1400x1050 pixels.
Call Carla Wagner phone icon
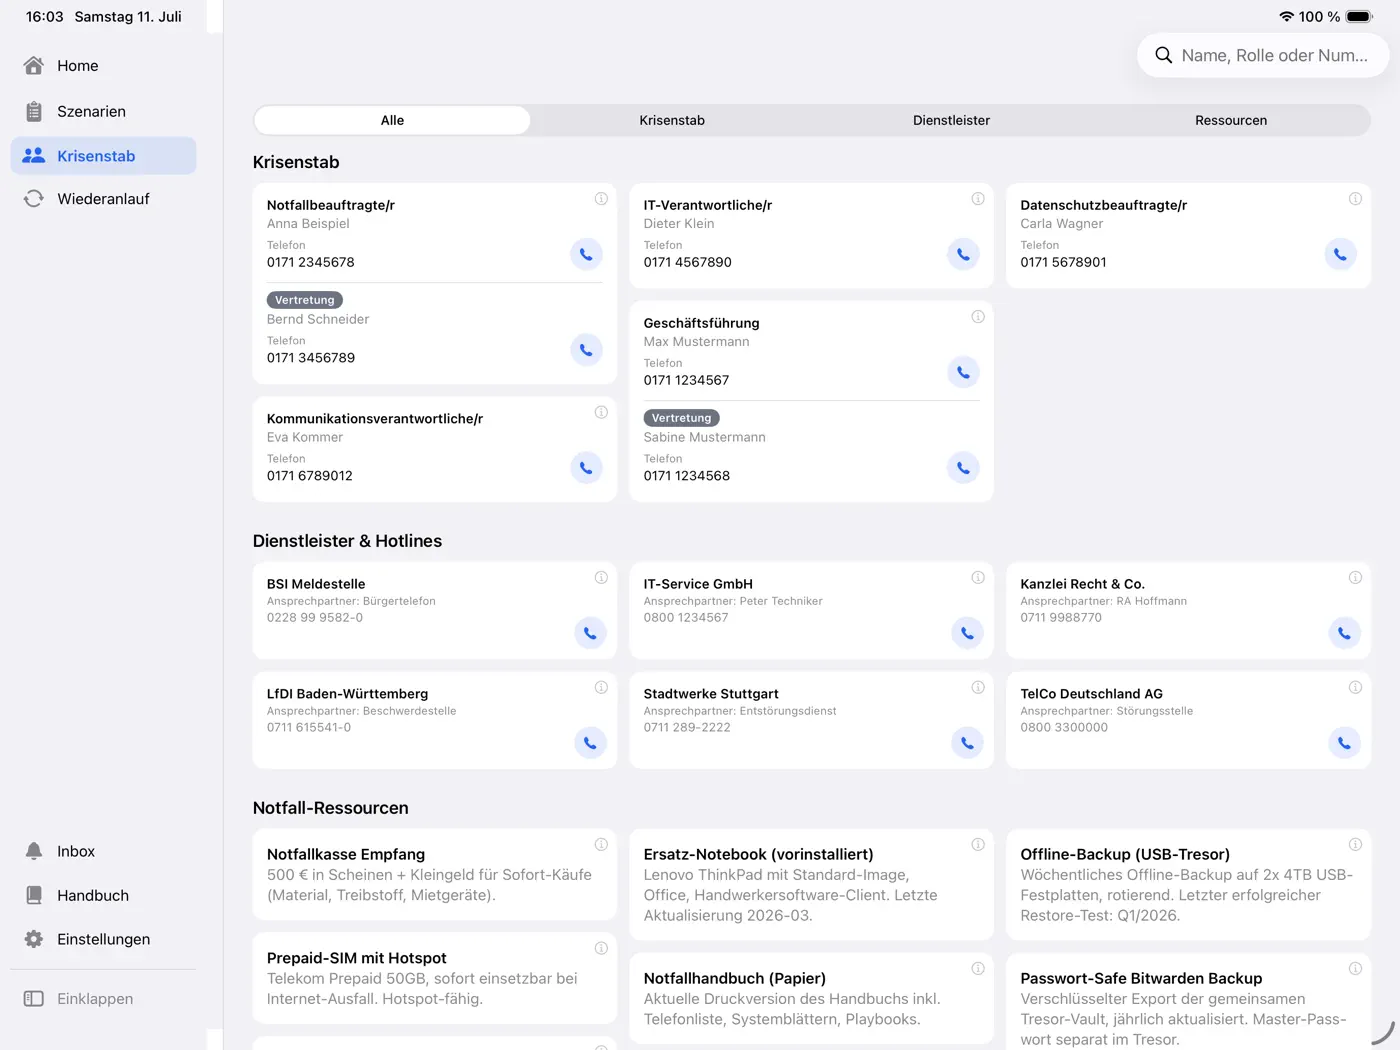click(x=1340, y=254)
